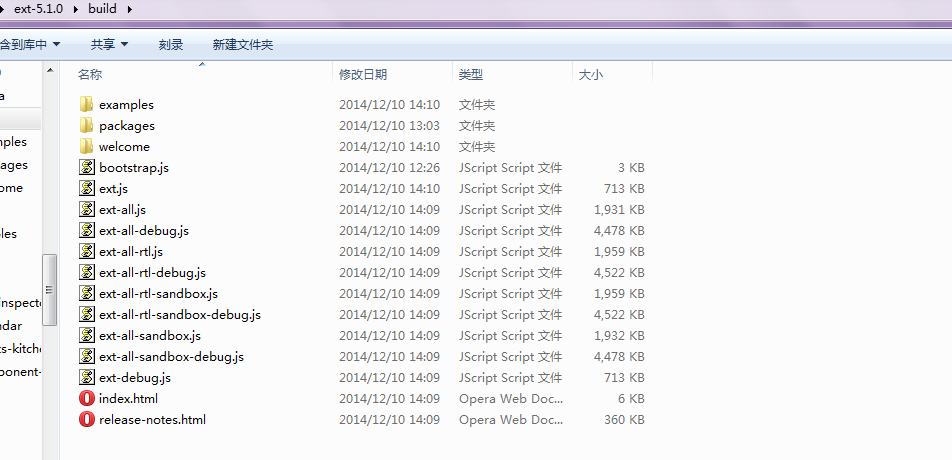The height and width of the screenshot is (460, 952).
Task: Click the ext-all-debug.js file icon
Action: [87, 231]
